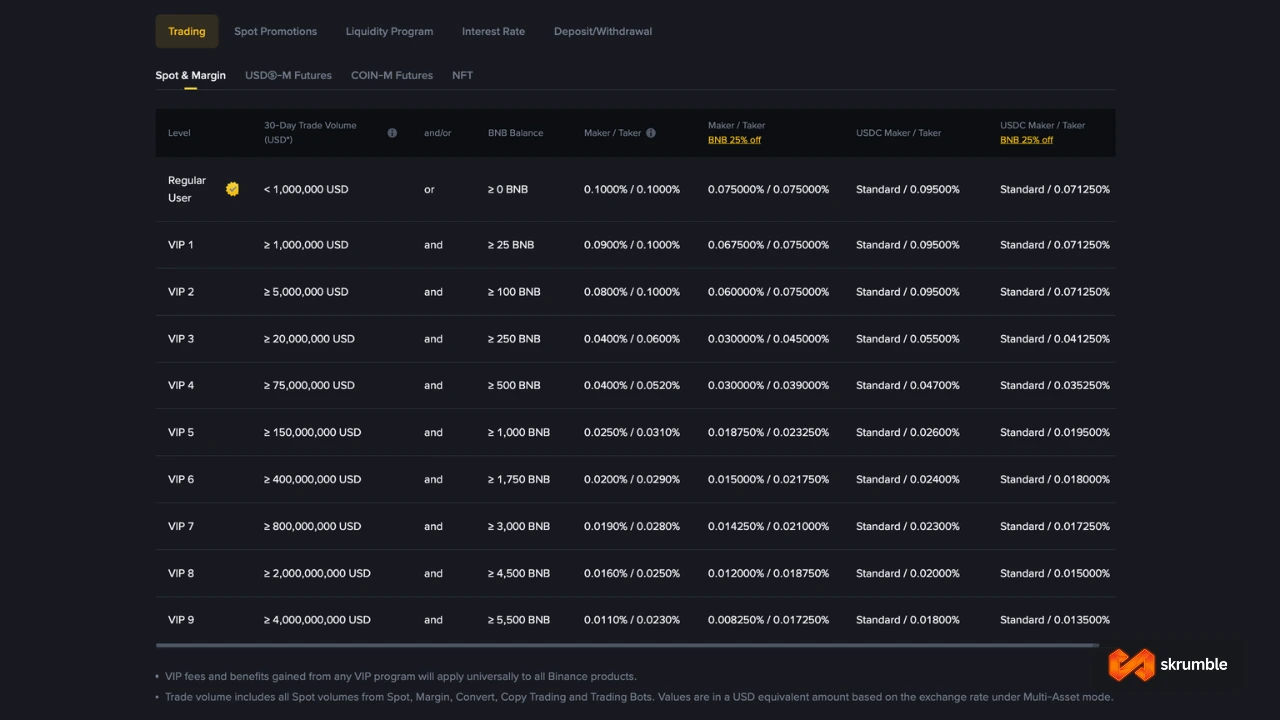
Task: Click the '≥ 20,000,000 USD' volume cell
Action: coord(309,339)
